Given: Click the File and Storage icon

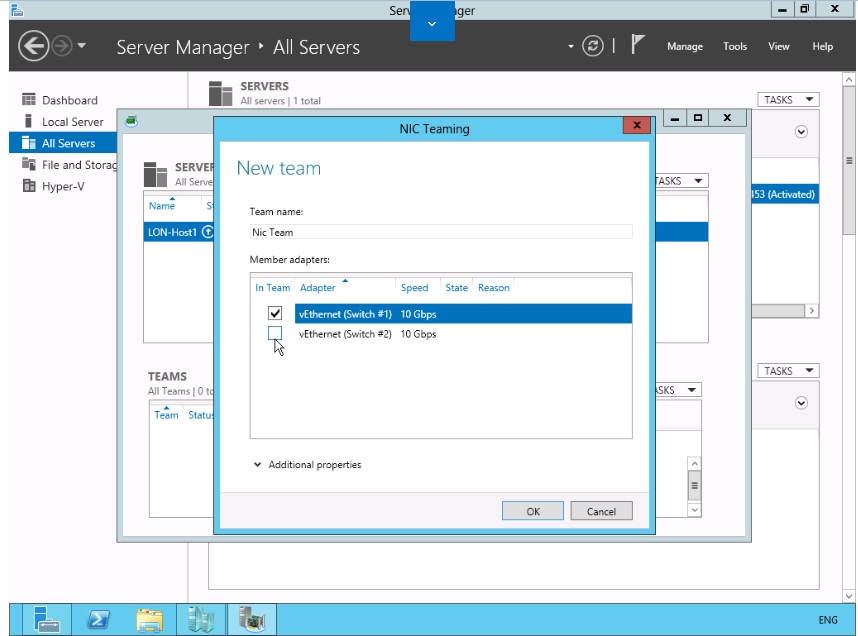Looking at the screenshot, I should pos(28,164).
